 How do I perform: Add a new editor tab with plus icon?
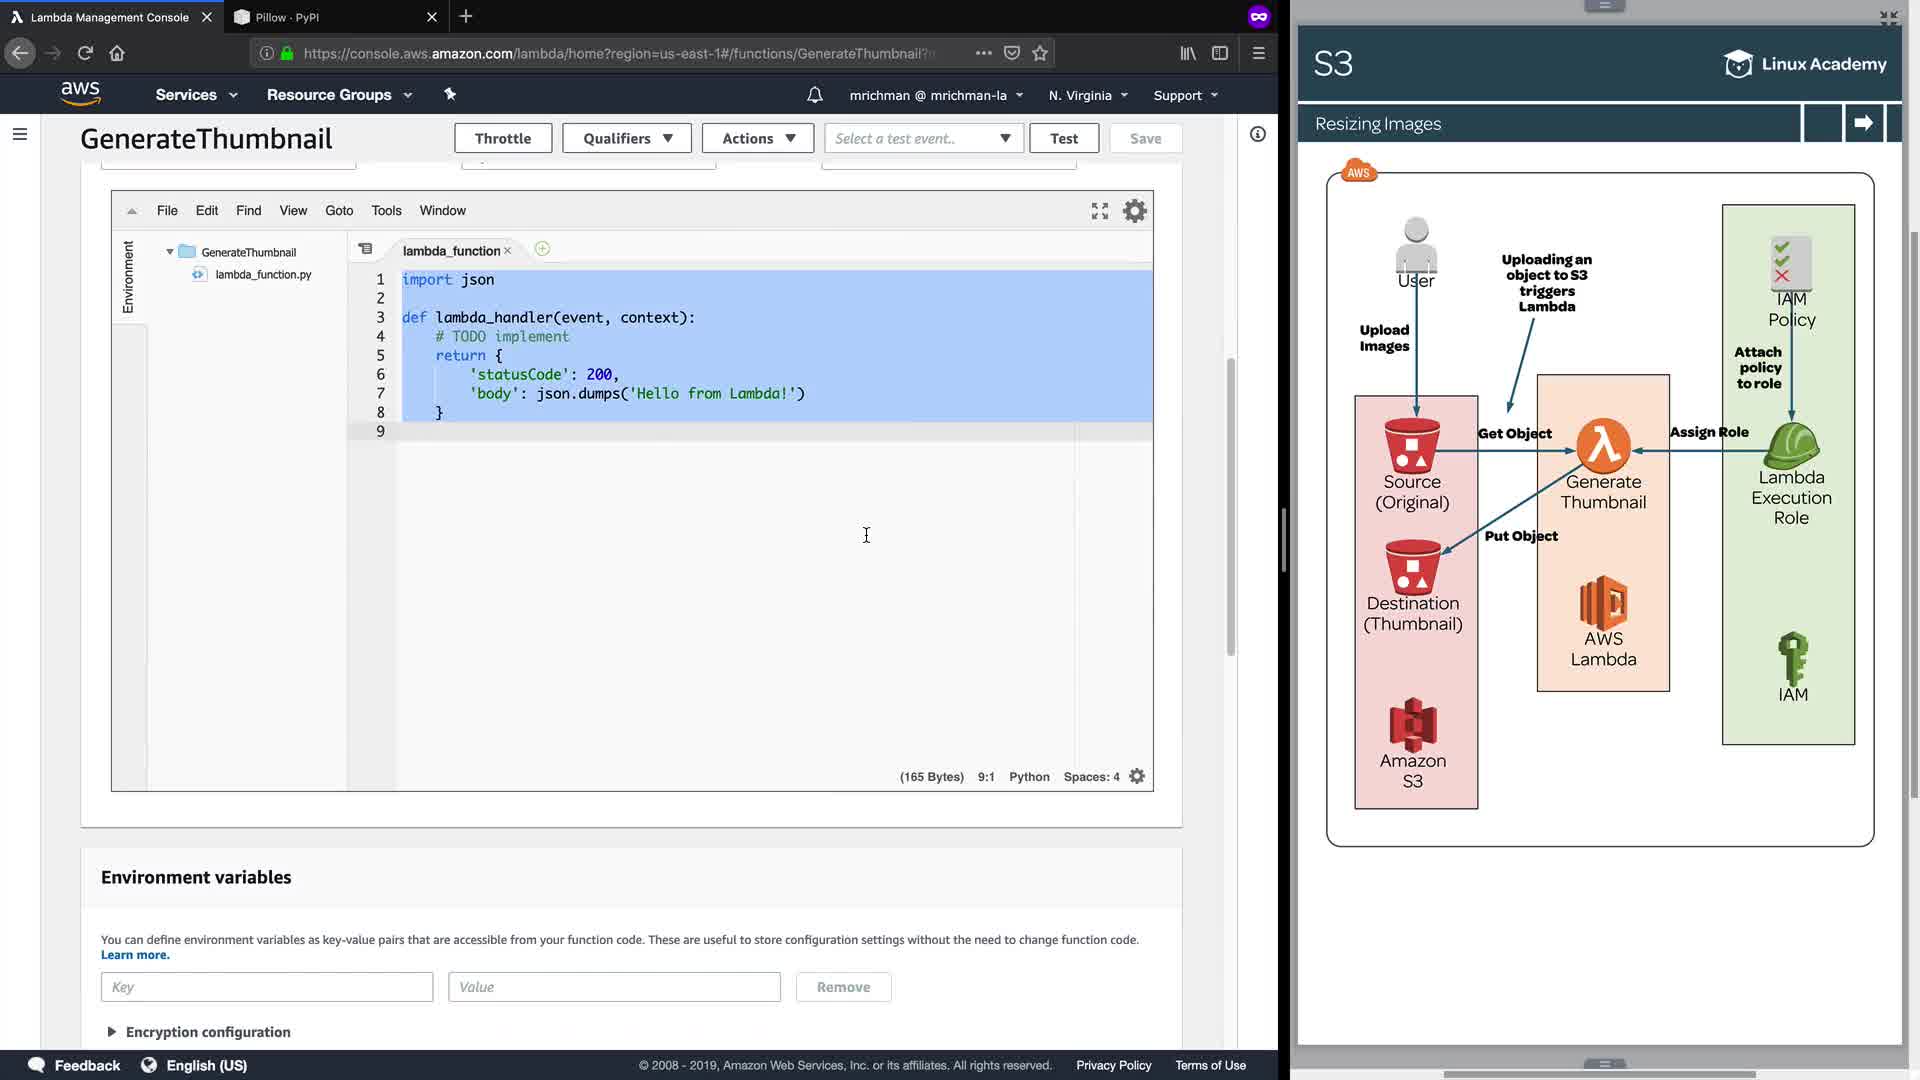(542, 249)
